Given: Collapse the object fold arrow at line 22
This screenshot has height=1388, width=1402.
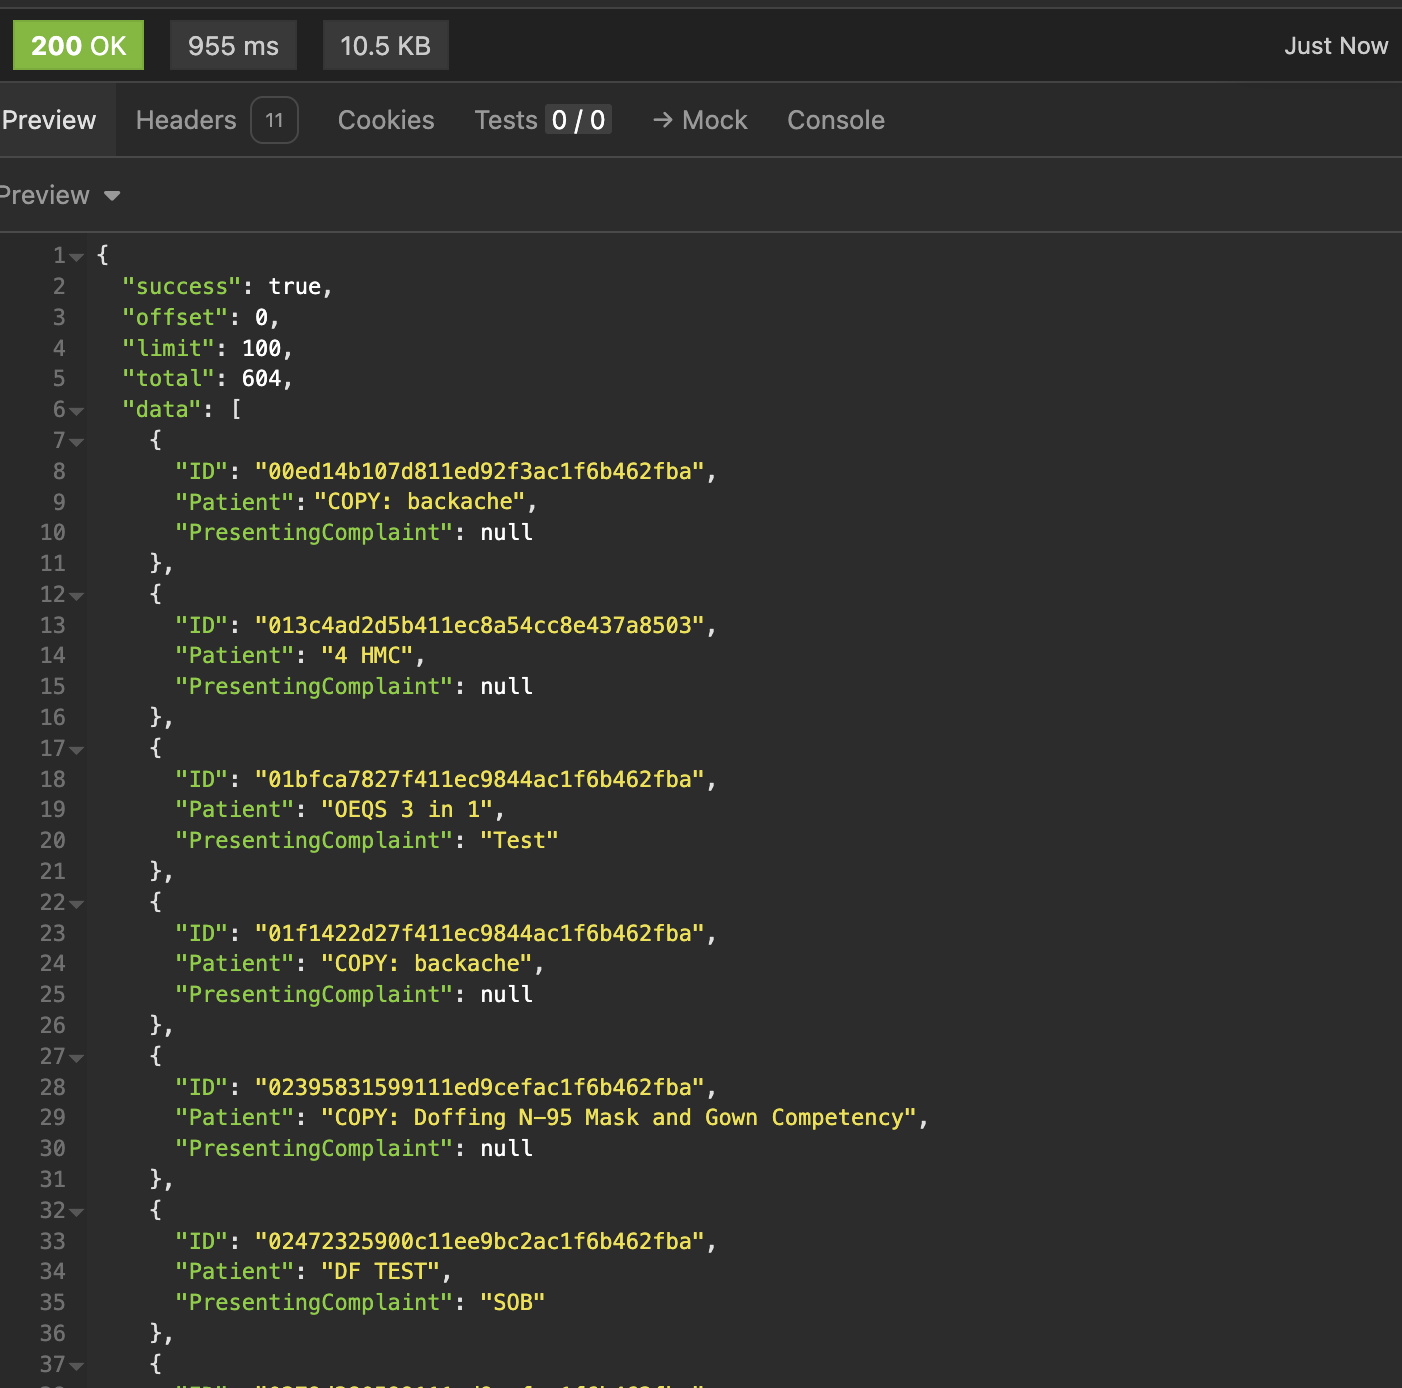Looking at the screenshot, I should [x=77, y=905].
